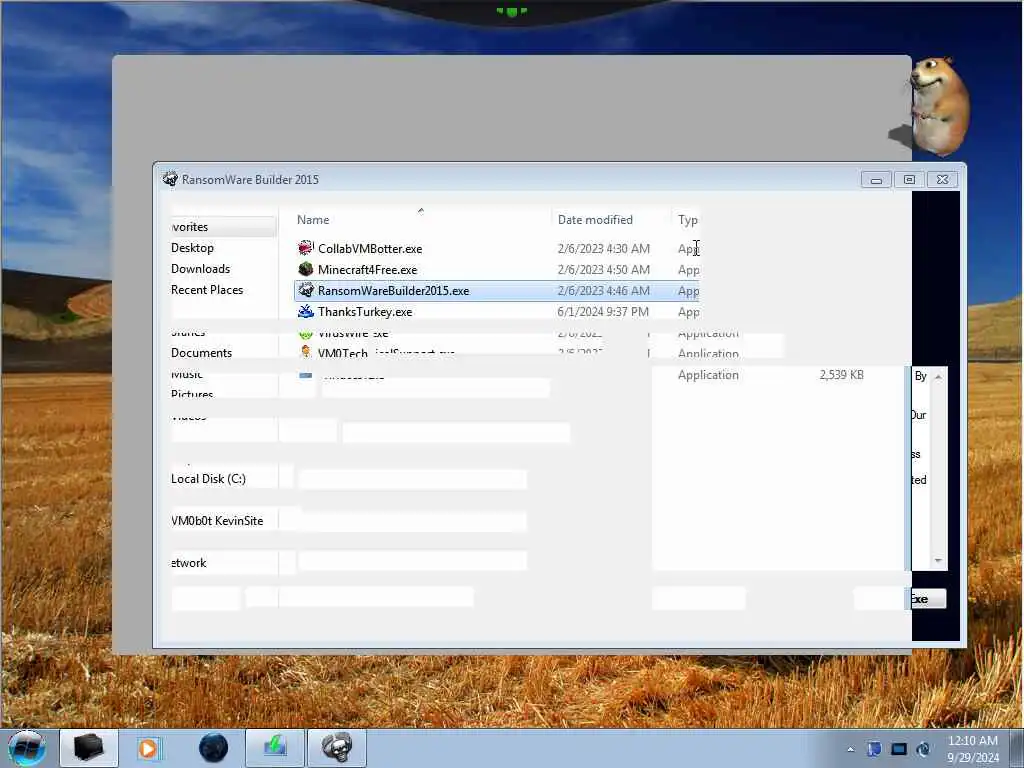The height and width of the screenshot is (768, 1024).
Task: Open Network in the navigation pane
Action: (x=189, y=563)
